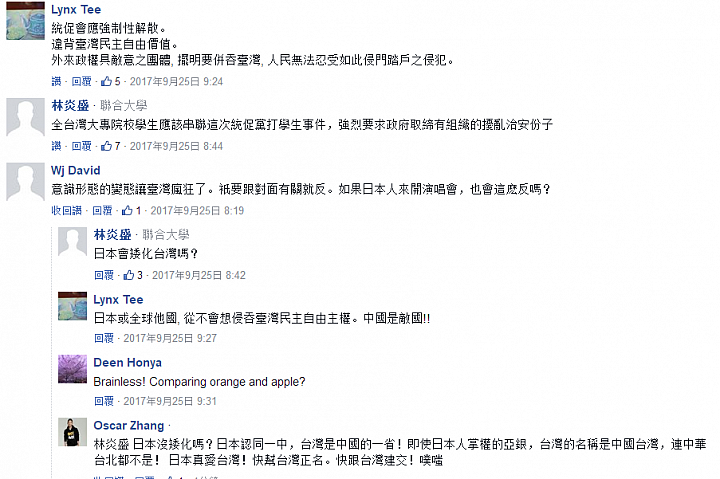Image resolution: width=720 pixels, height=479 pixels.
Task: Open Deen Honya's name link
Action: (x=127, y=362)
